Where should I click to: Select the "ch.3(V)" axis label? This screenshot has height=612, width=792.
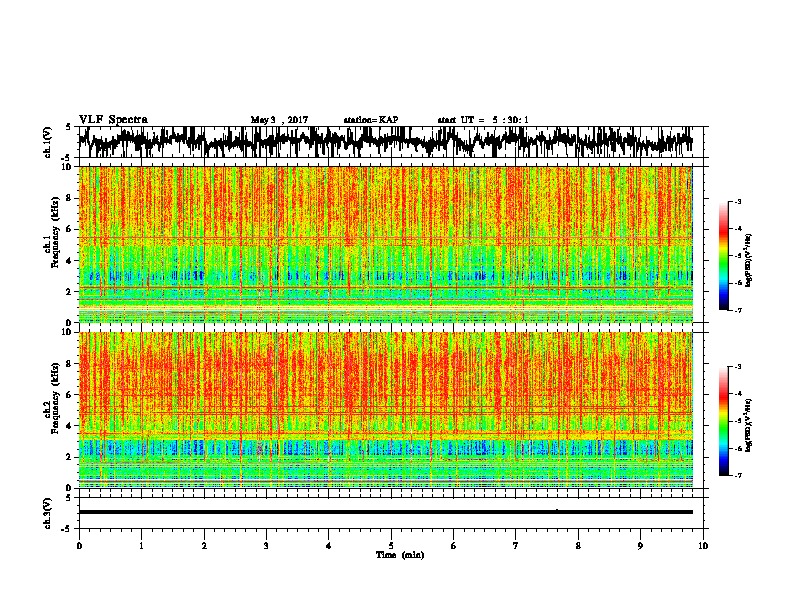pos(48,513)
